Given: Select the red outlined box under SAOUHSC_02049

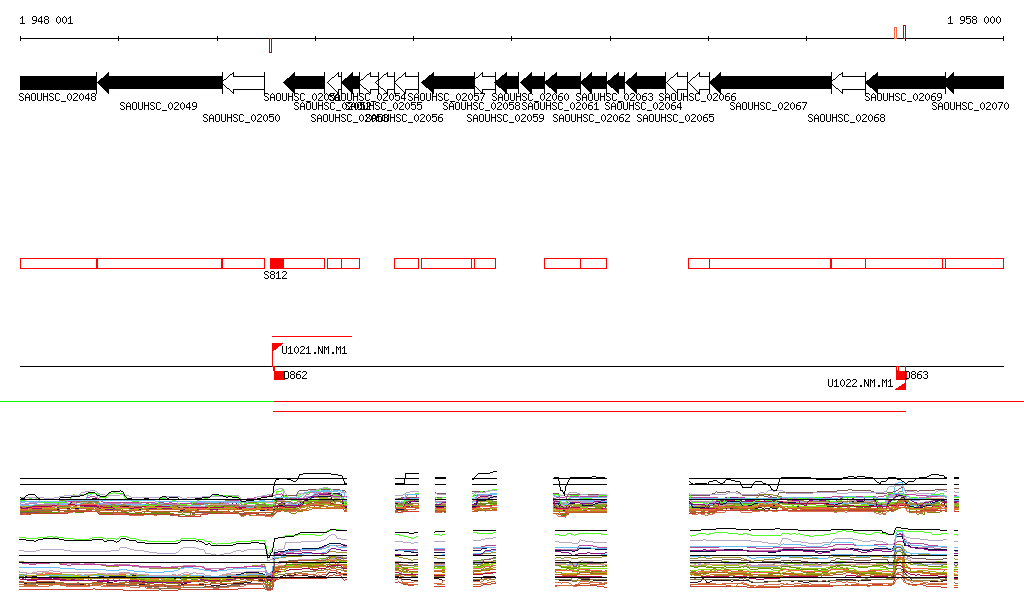Looking at the screenshot, I should [x=159, y=263].
